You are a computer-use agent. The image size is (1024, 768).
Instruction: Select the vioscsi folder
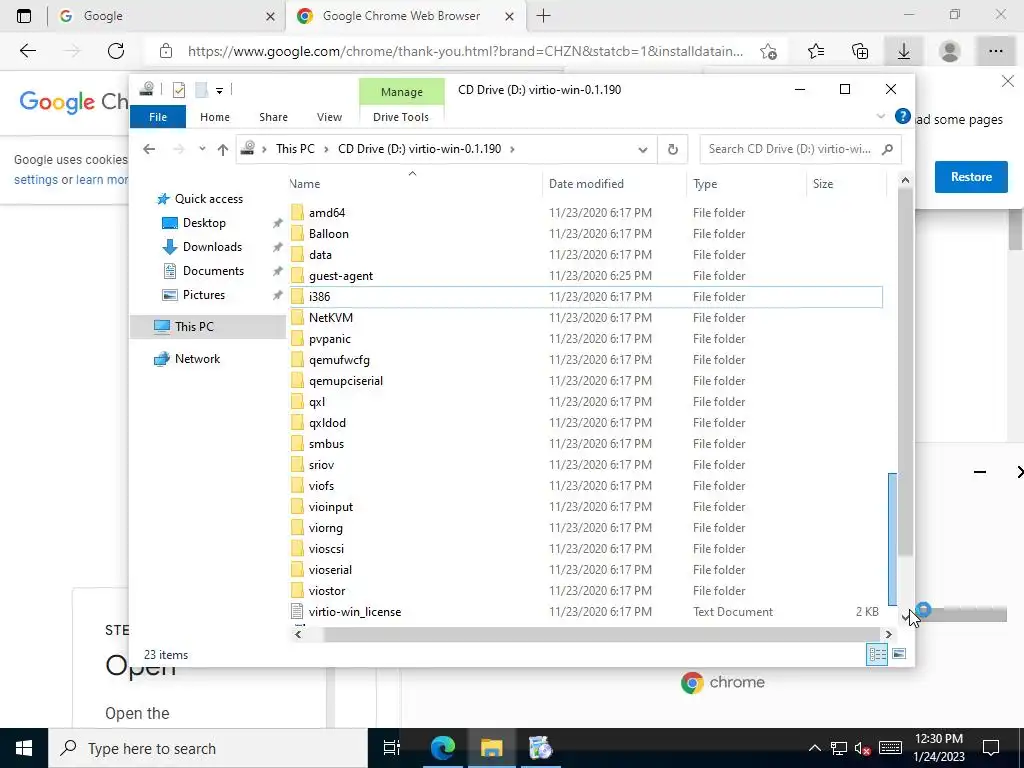coord(326,549)
